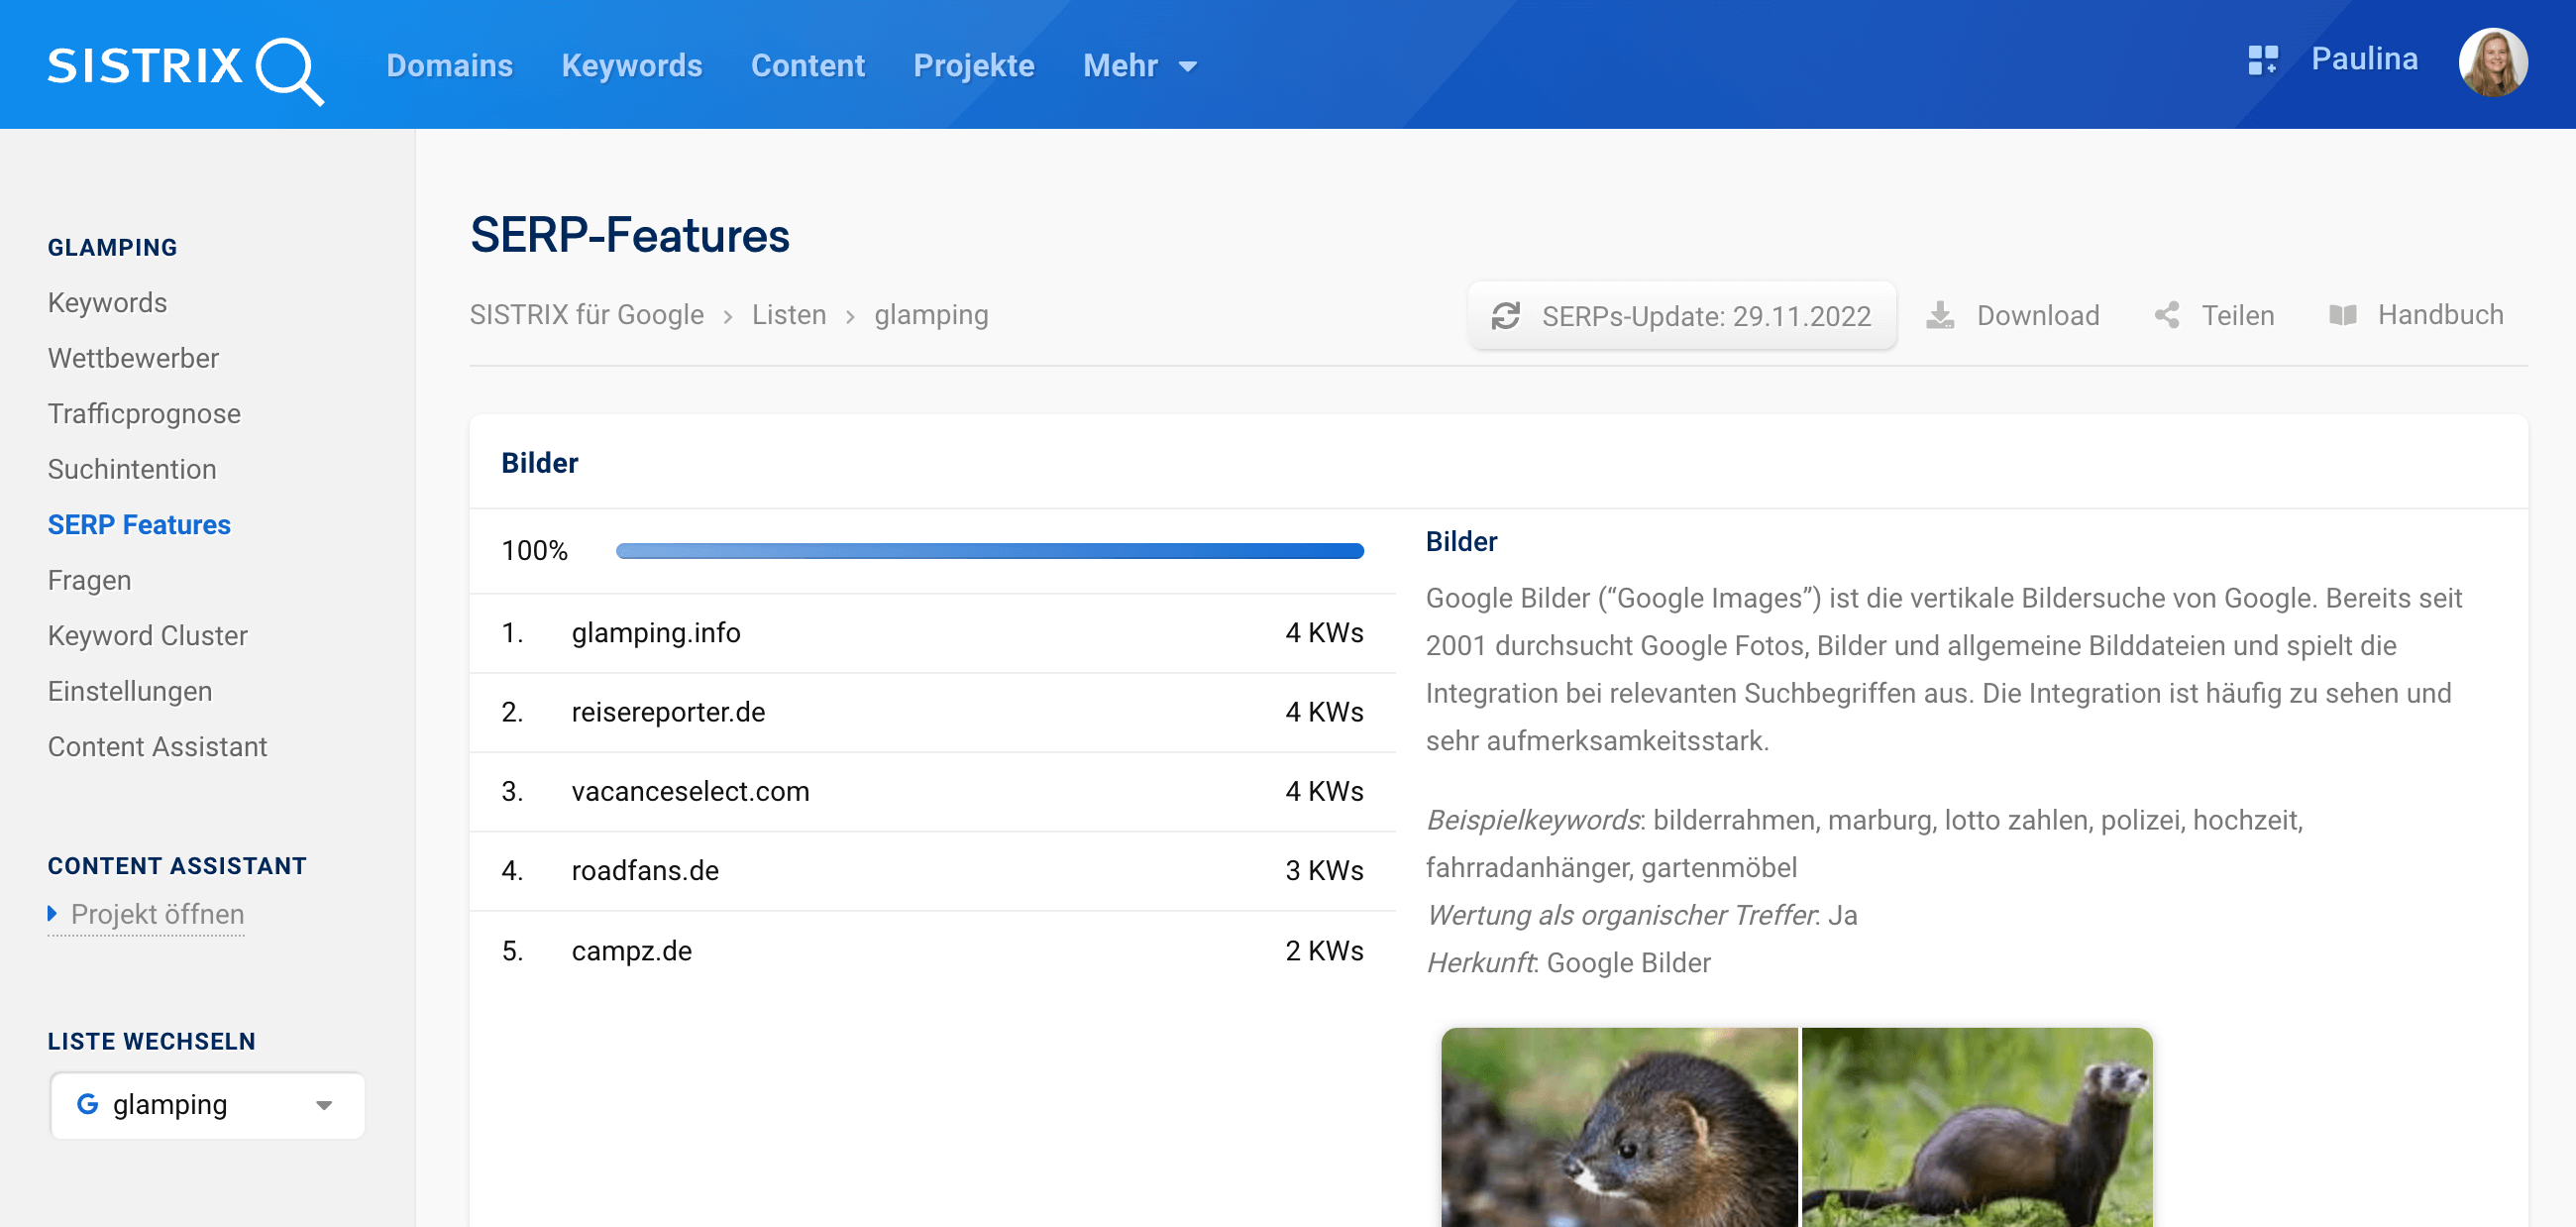The height and width of the screenshot is (1227, 2576).
Task: Select the Keywords menu item
Action: (632, 64)
